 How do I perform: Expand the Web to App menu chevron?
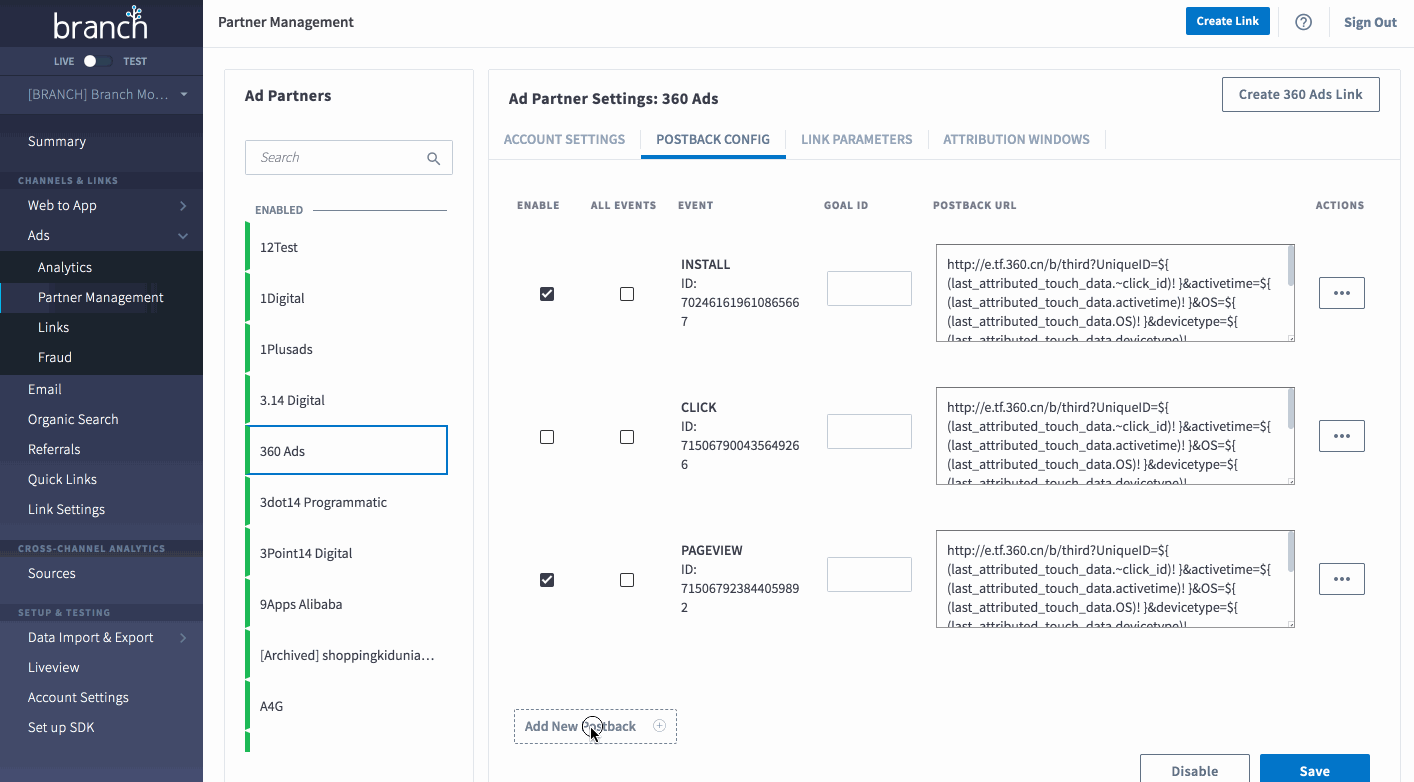pos(183,206)
